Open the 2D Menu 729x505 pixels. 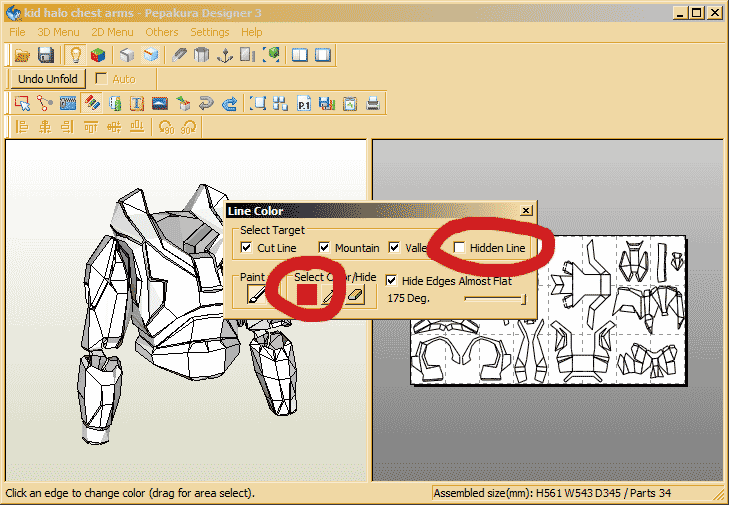(x=113, y=32)
